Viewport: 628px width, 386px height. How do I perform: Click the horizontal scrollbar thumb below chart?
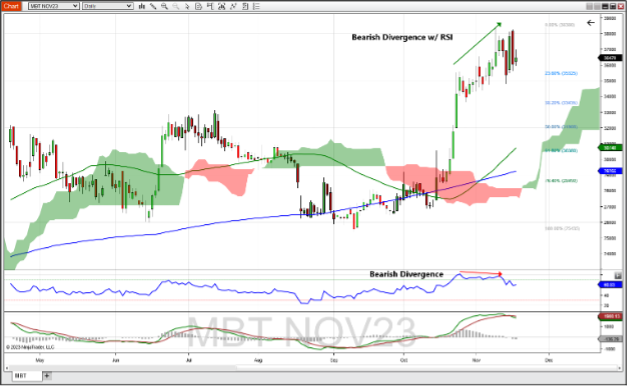click(x=123, y=367)
